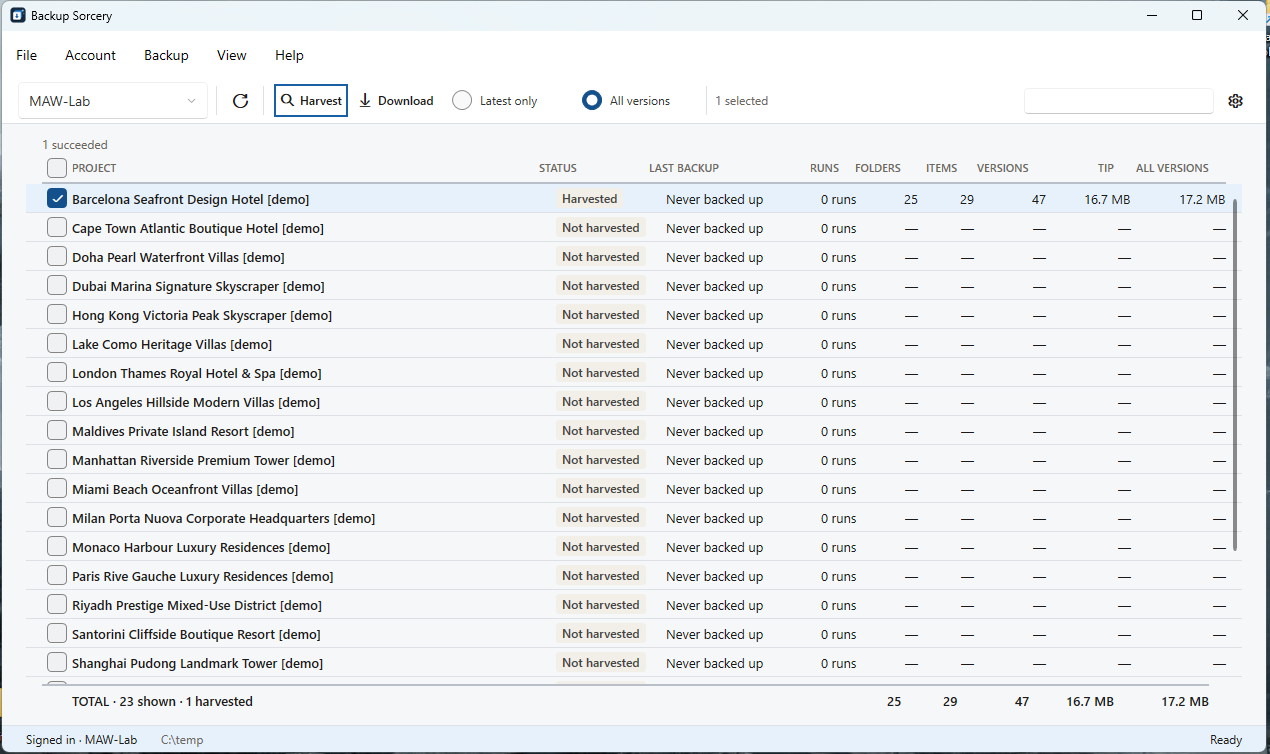Check the Los Angeles Hillside Modern Villas checkbox
This screenshot has width=1270, height=754.
[57, 402]
